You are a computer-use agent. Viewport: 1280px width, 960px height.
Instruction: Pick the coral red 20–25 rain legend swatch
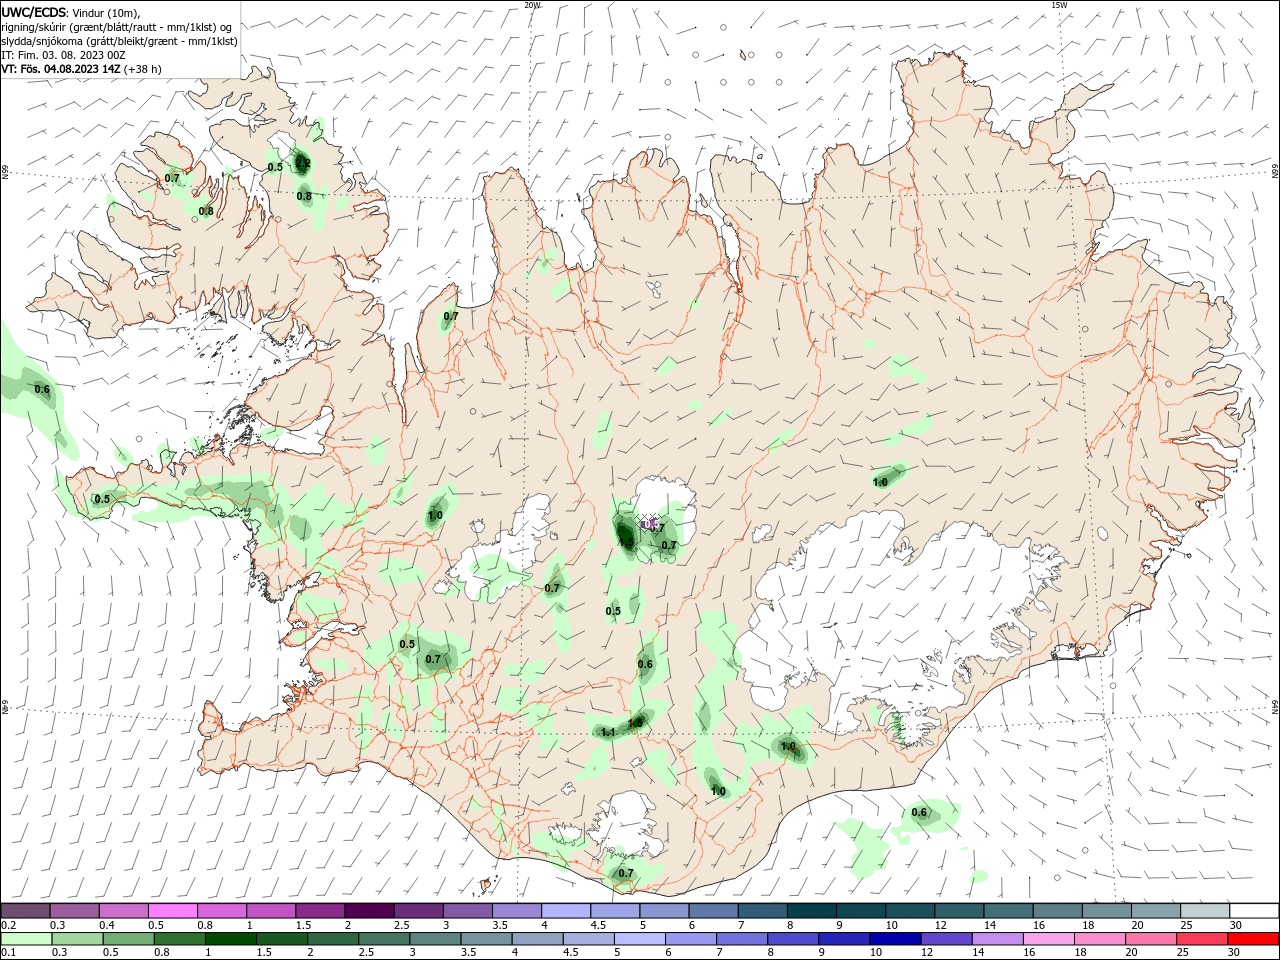(x=1152, y=939)
